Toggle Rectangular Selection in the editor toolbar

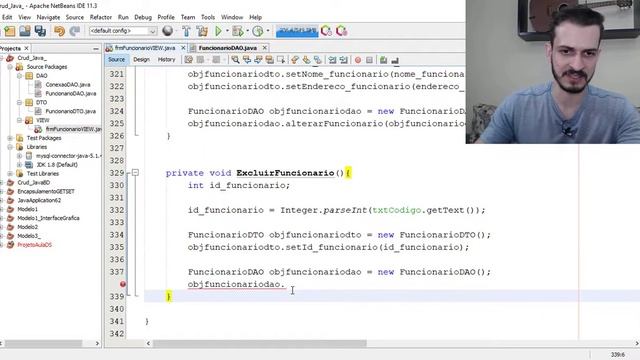(281, 60)
